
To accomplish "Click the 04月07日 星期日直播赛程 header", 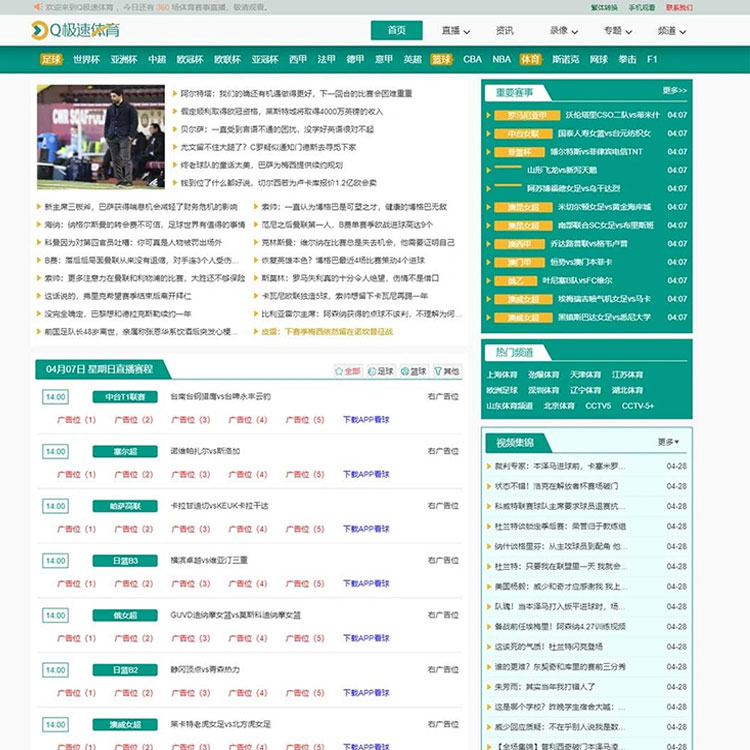I will point(99,369).
